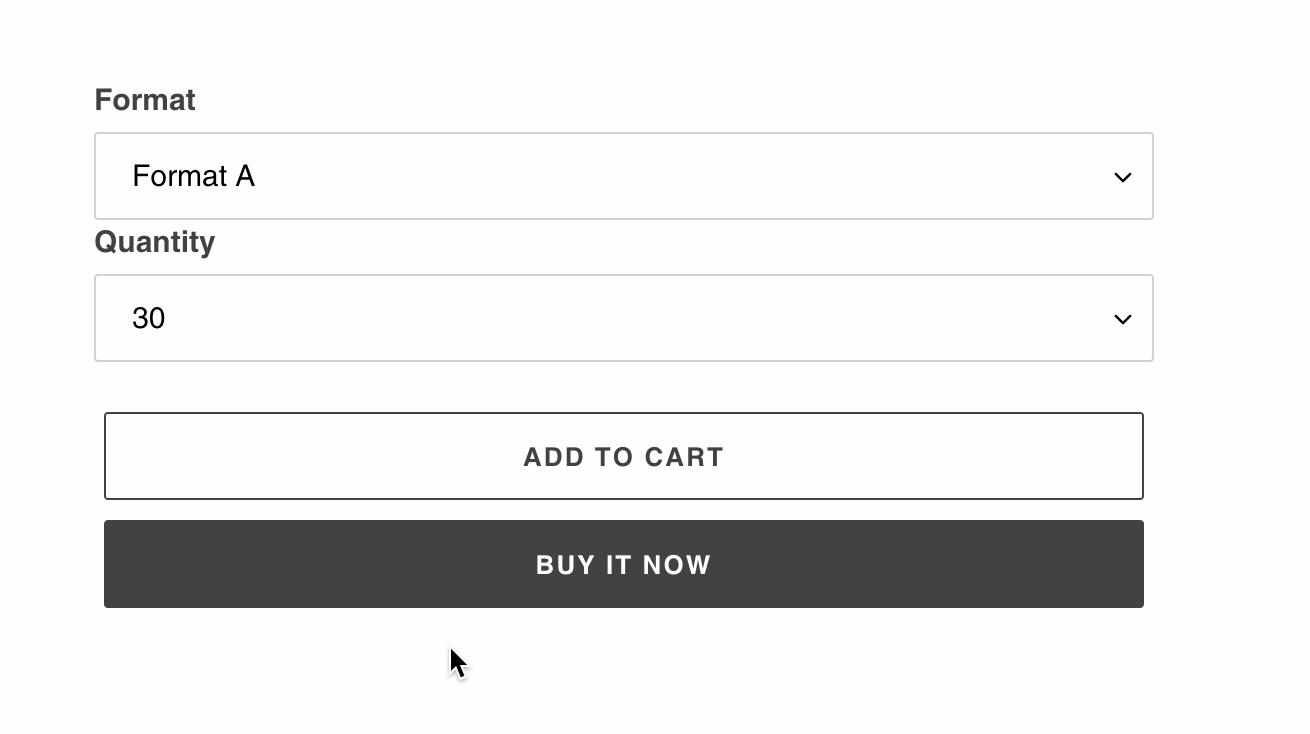
Task: Click the down arrow beside "Format A"
Action: coord(1122,177)
